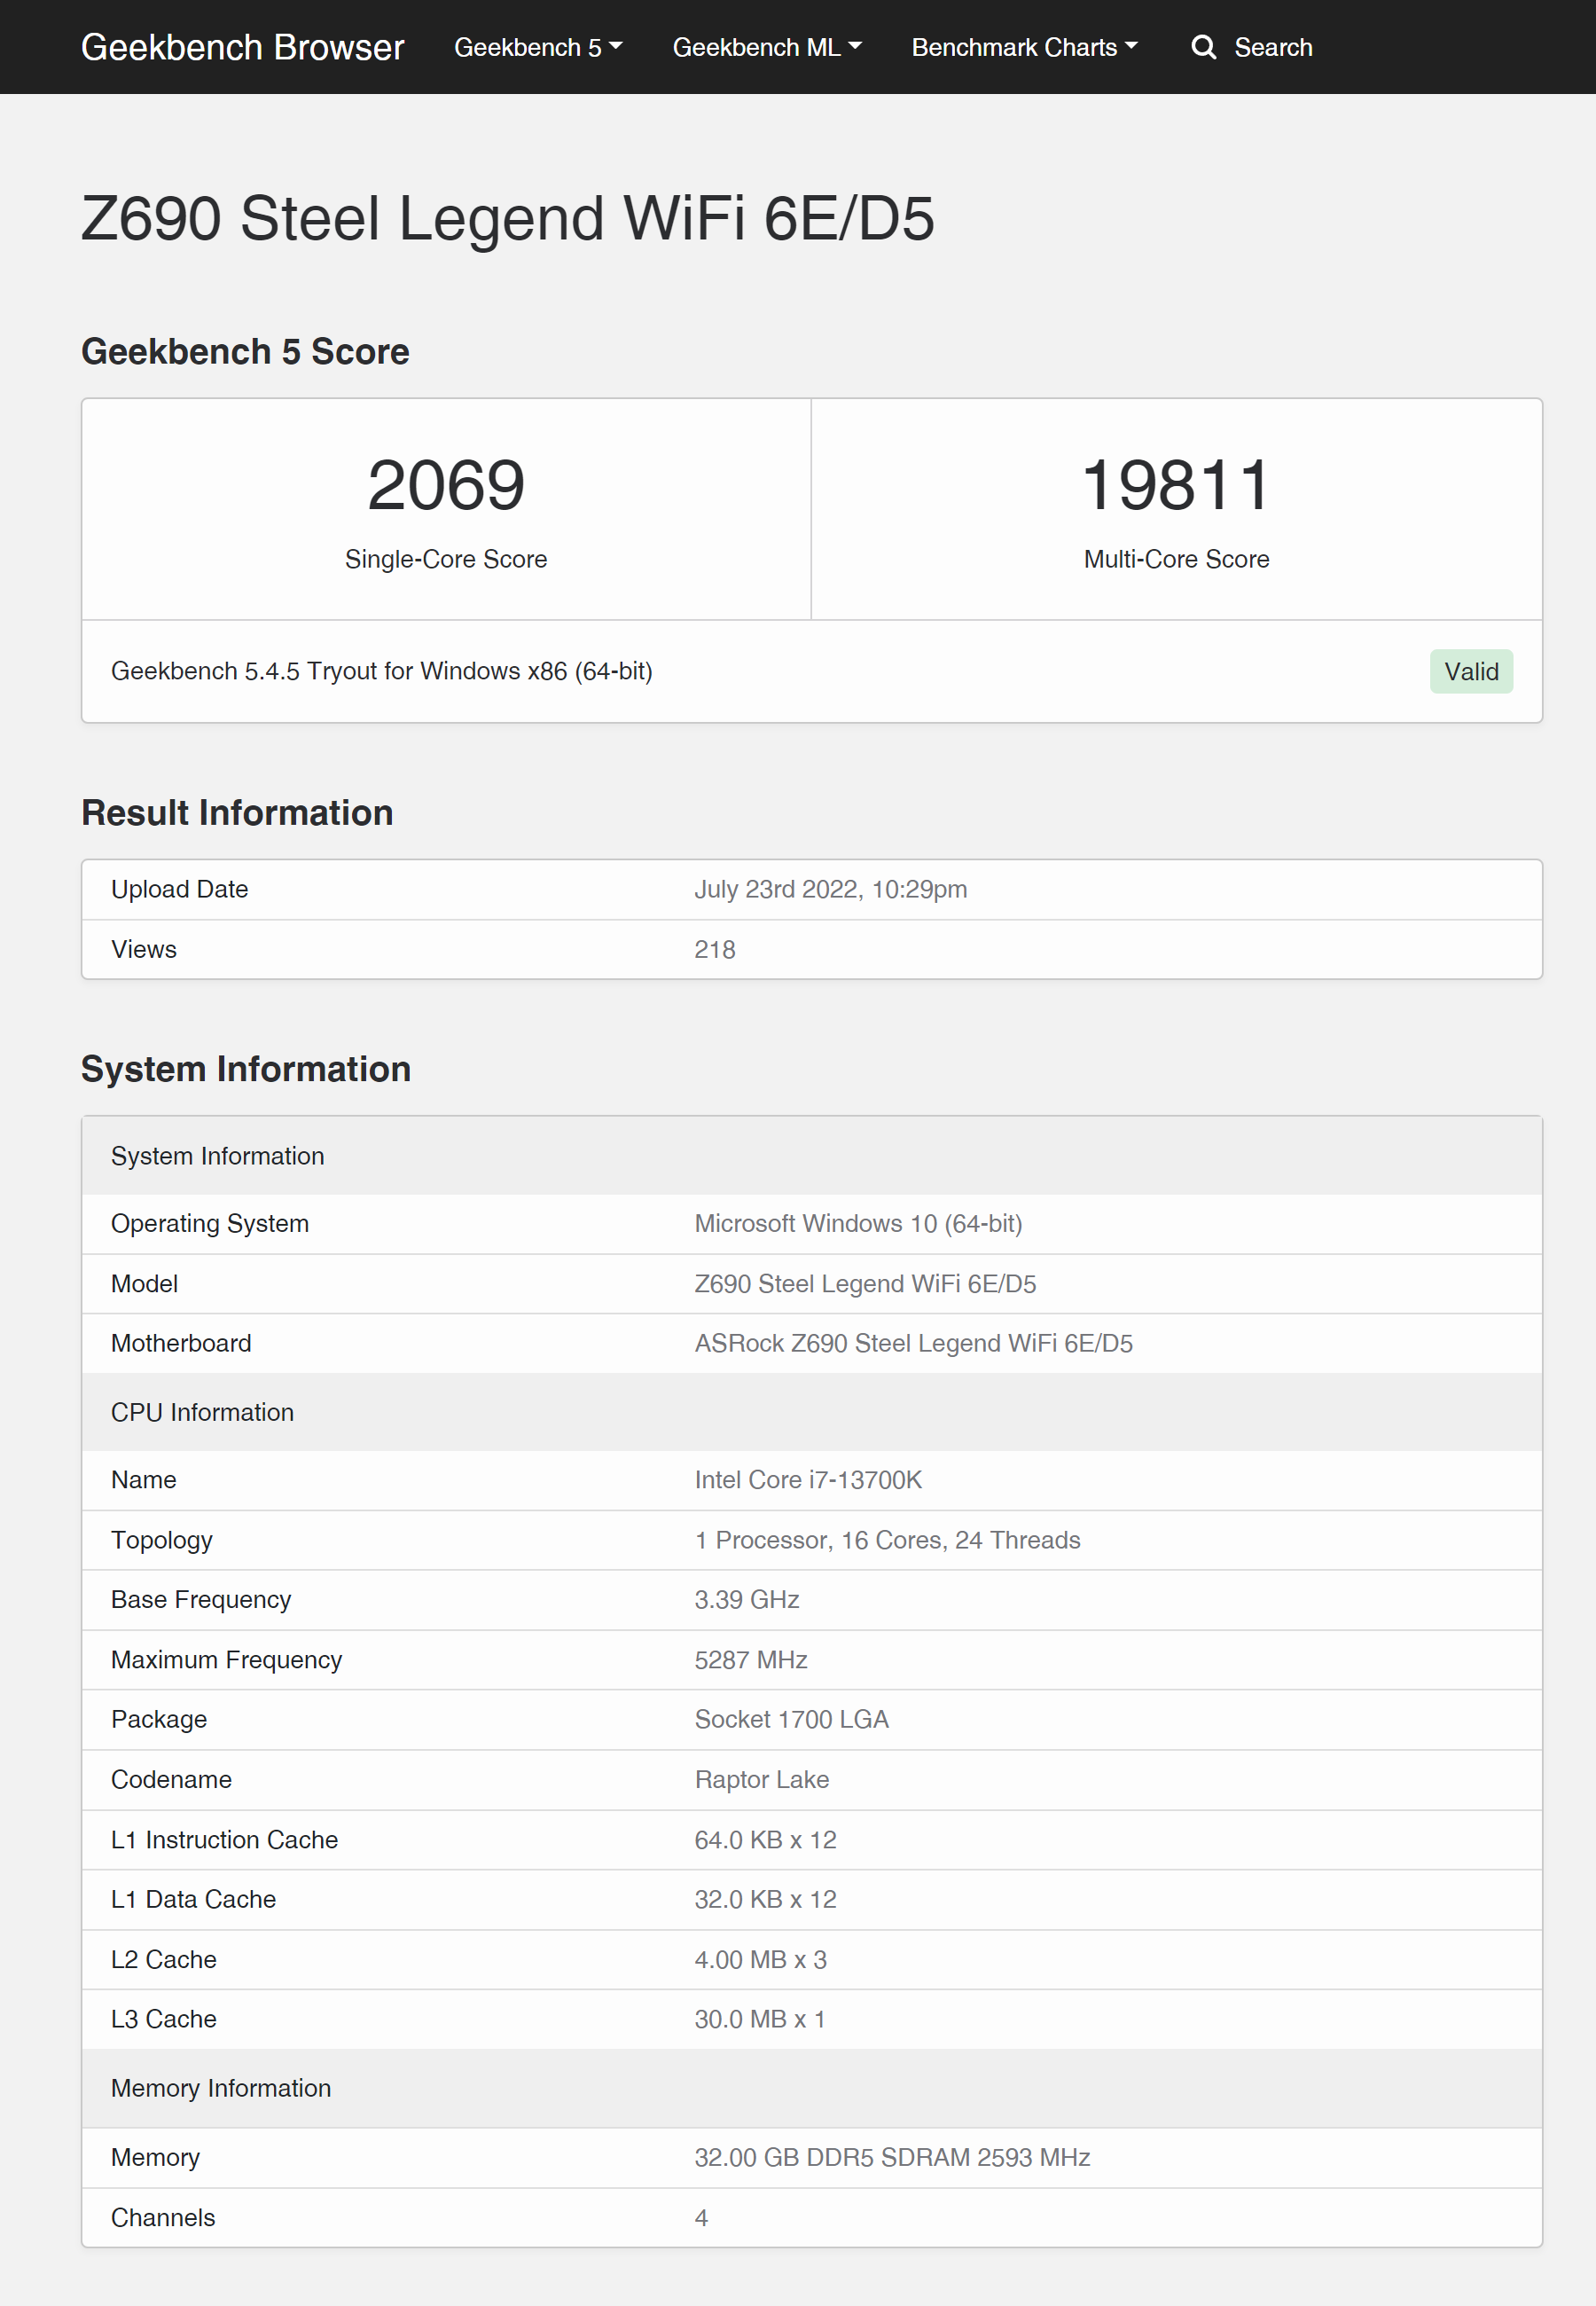The height and width of the screenshot is (2306, 1596).
Task: Select the Intel Core i7-13700K name value
Action: point(808,1480)
